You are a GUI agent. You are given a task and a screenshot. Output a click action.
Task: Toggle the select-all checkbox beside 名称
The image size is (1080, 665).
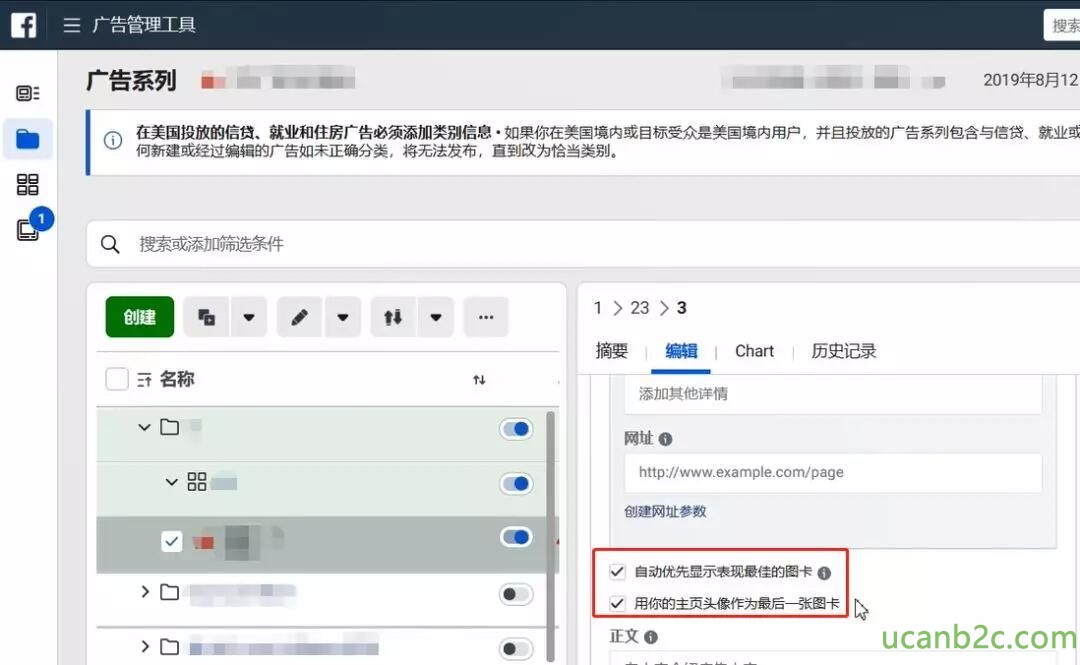117,379
